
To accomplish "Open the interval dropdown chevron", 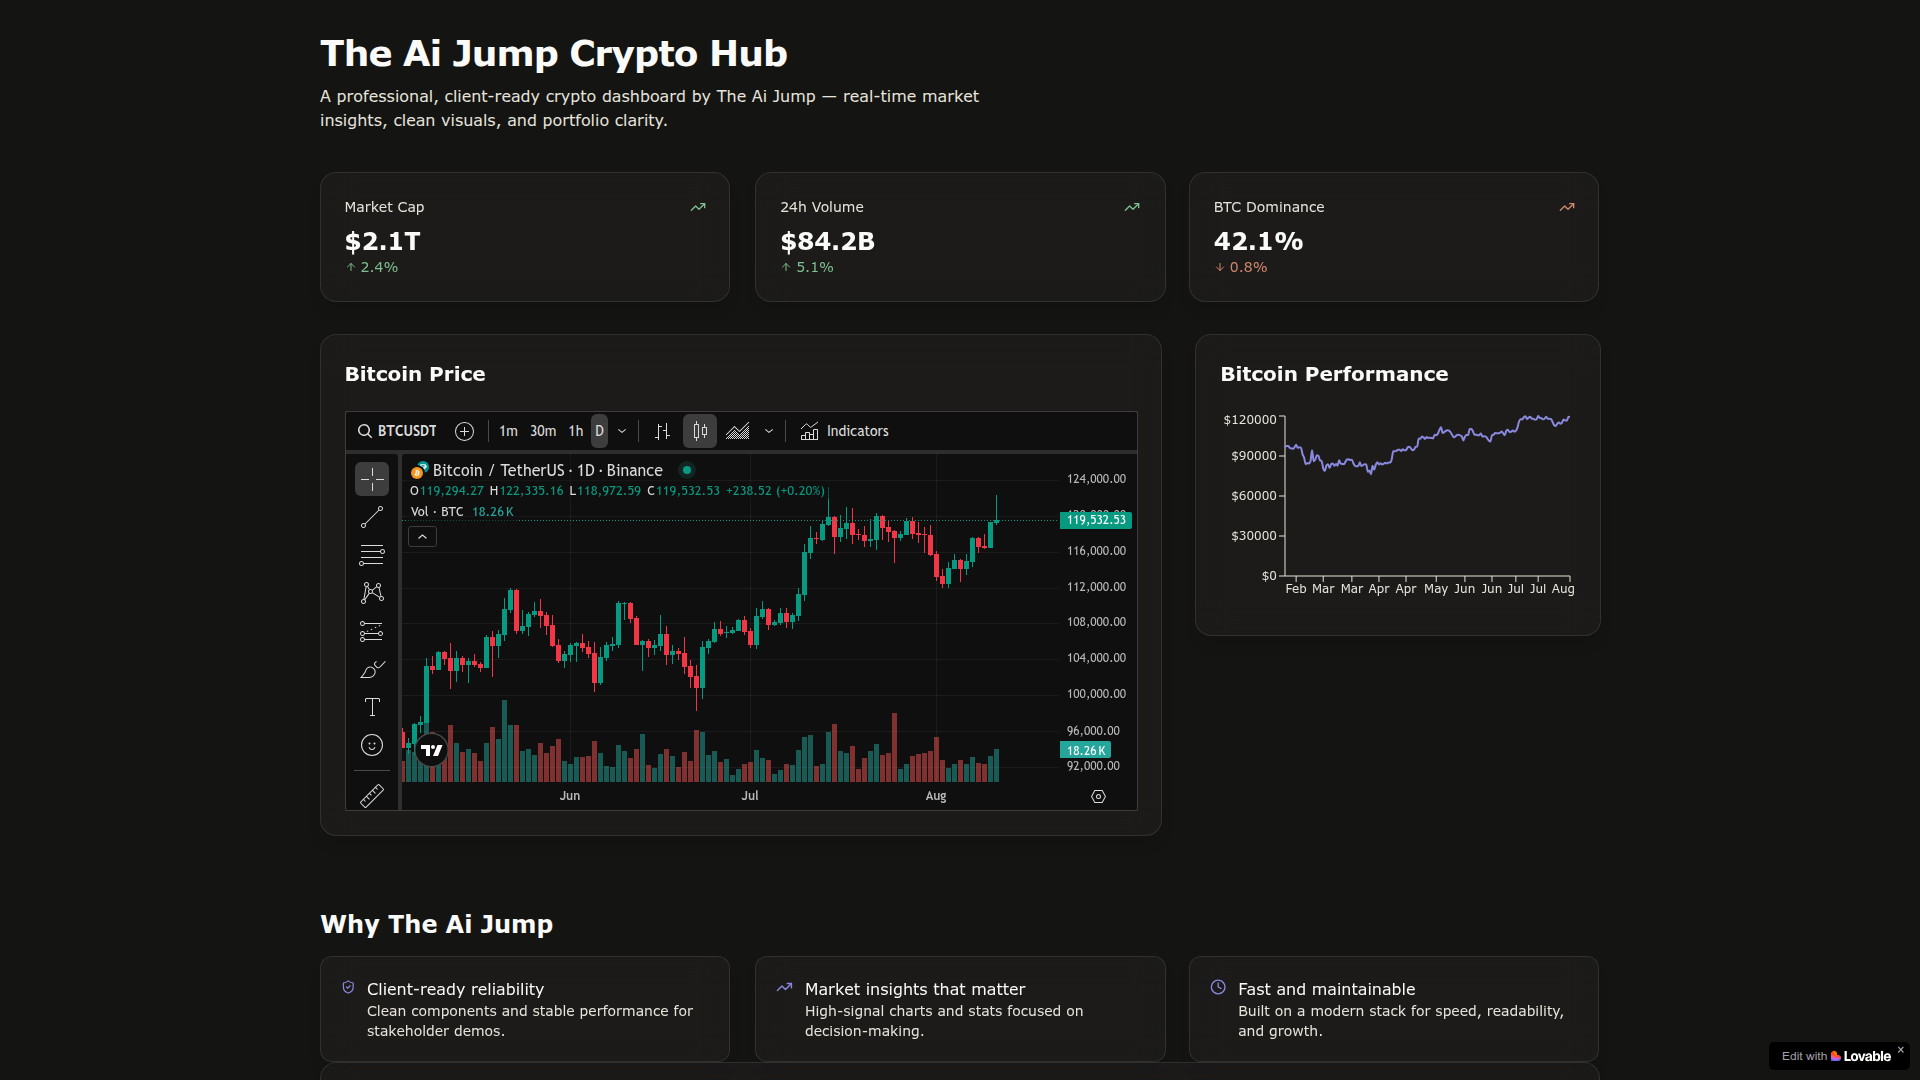I will point(622,431).
